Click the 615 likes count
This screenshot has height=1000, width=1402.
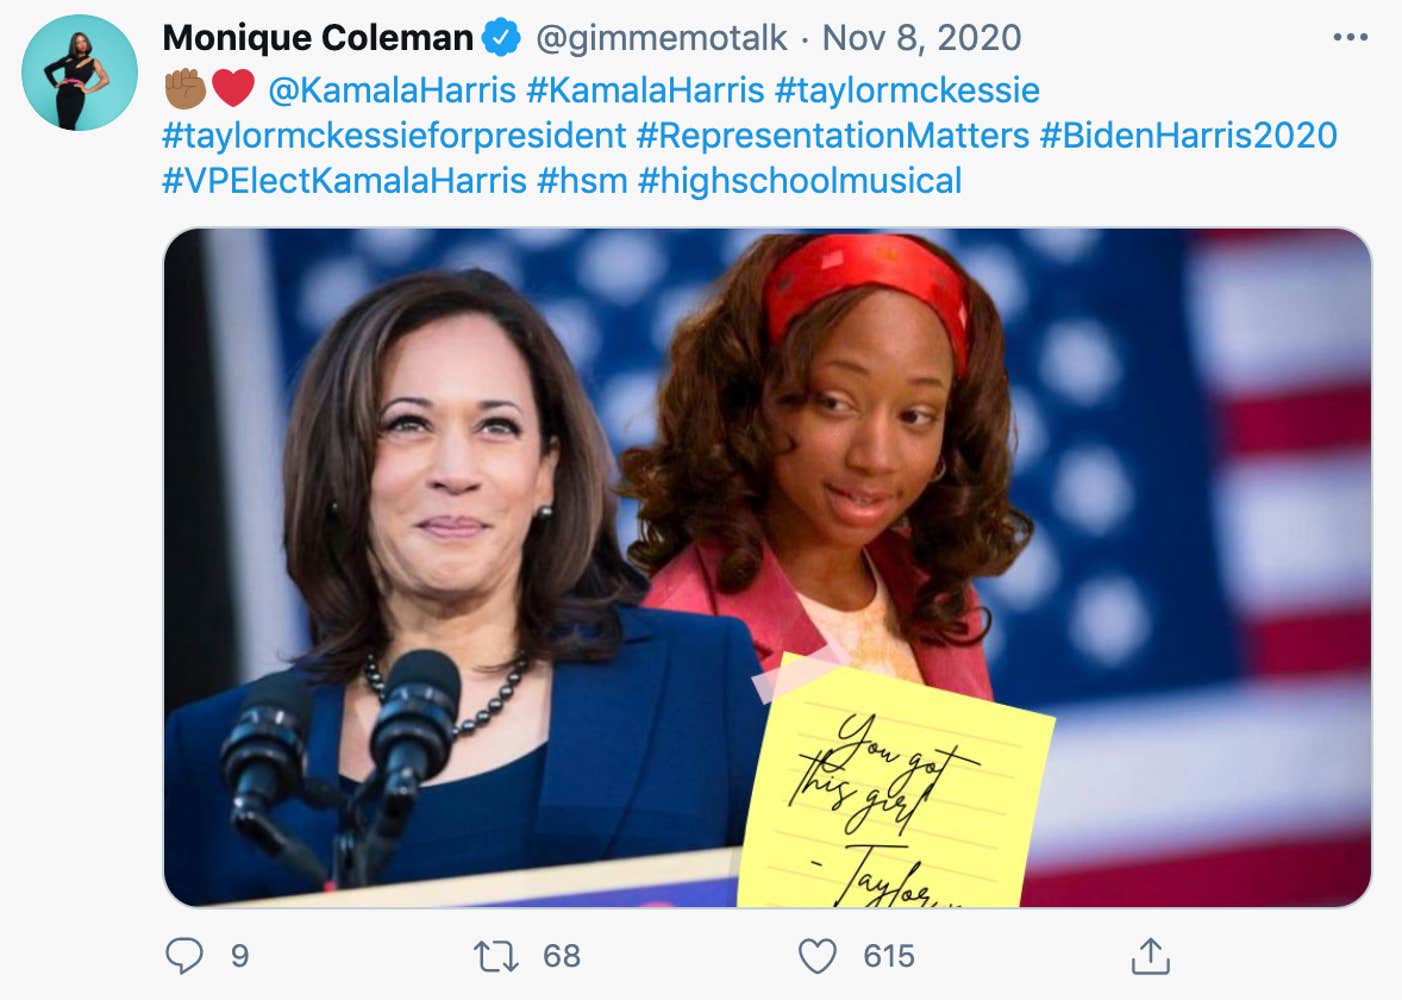[888, 956]
